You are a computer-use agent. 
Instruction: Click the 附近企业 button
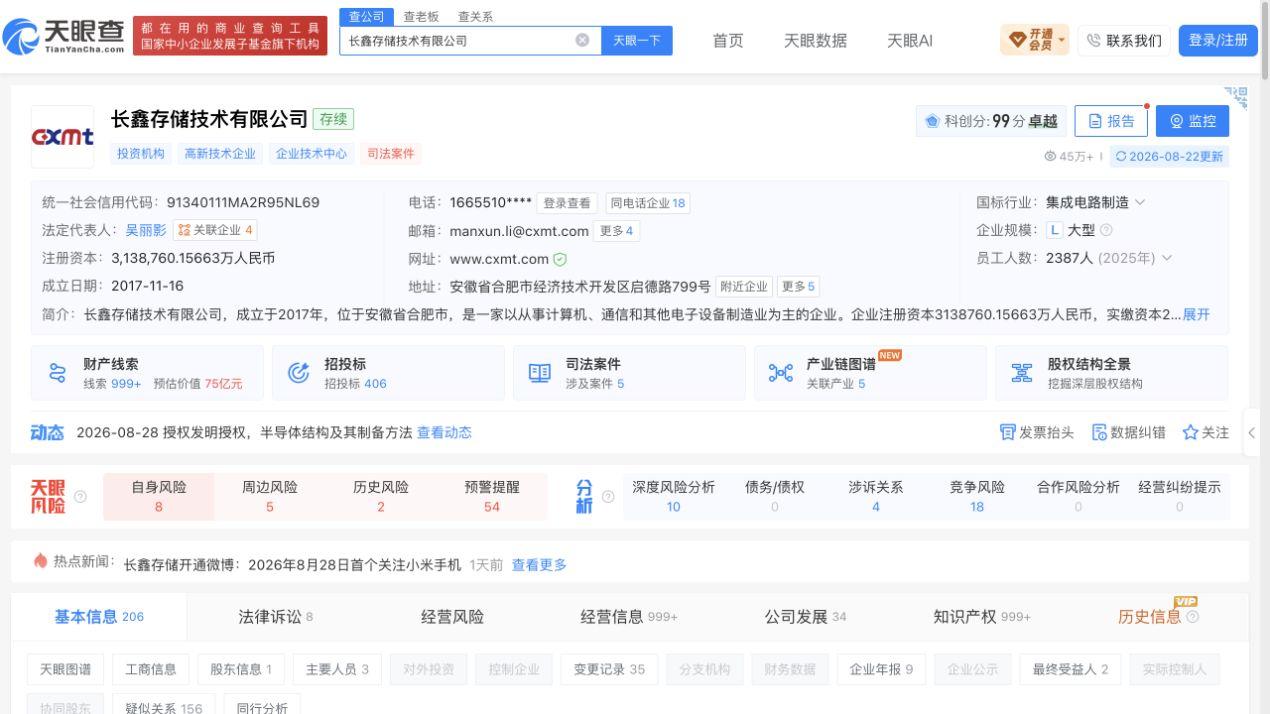[743, 287]
